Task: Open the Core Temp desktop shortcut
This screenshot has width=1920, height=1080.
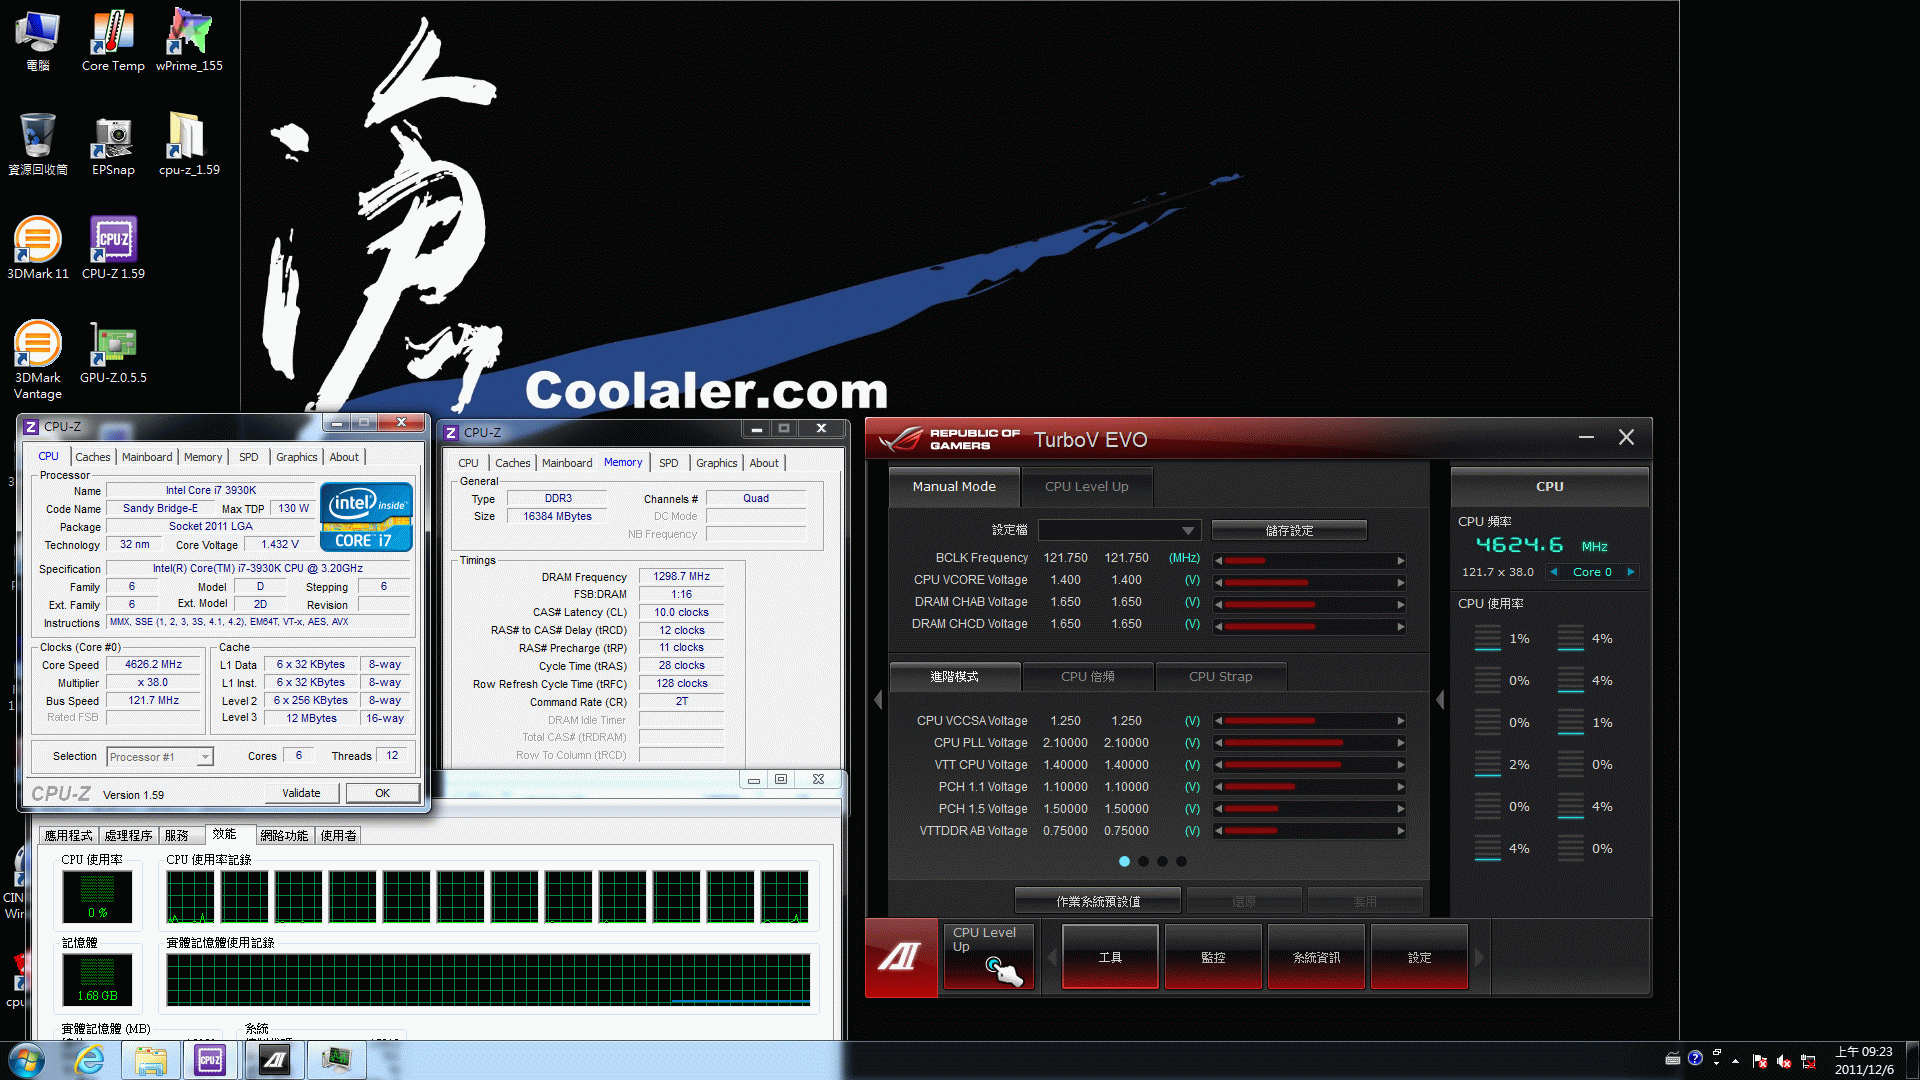Action: [x=113, y=40]
